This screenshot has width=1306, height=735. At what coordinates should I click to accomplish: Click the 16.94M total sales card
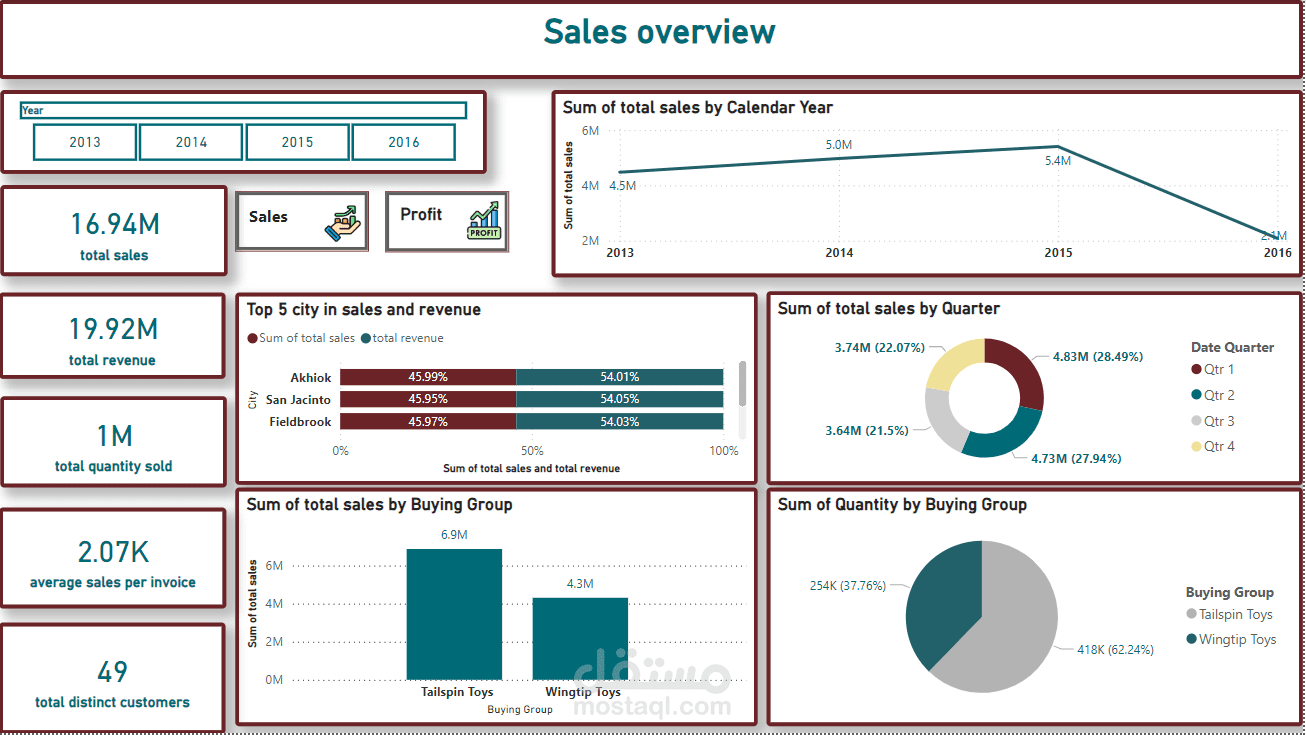tap(114, 231)
